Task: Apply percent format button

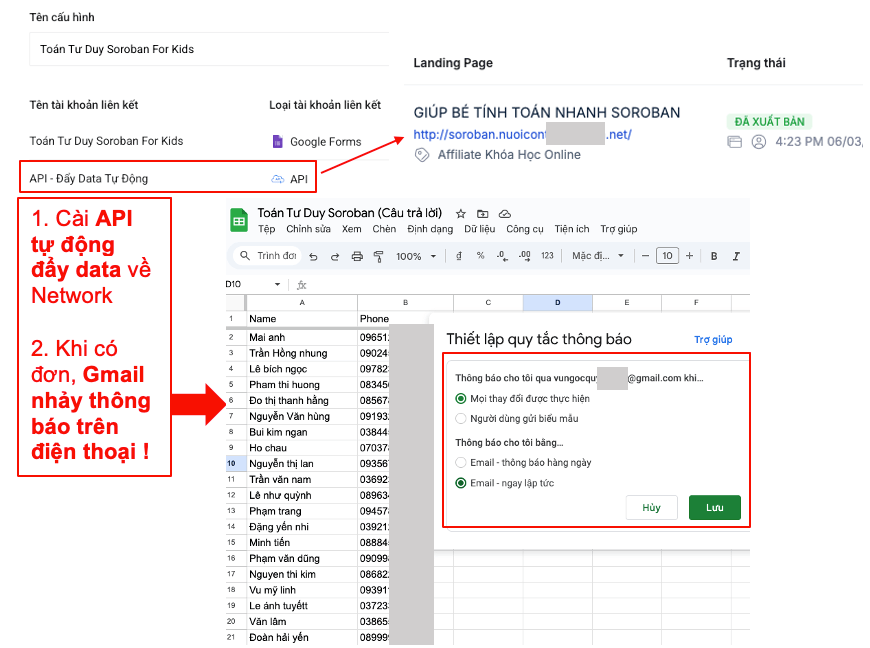Action: [480, 256]
